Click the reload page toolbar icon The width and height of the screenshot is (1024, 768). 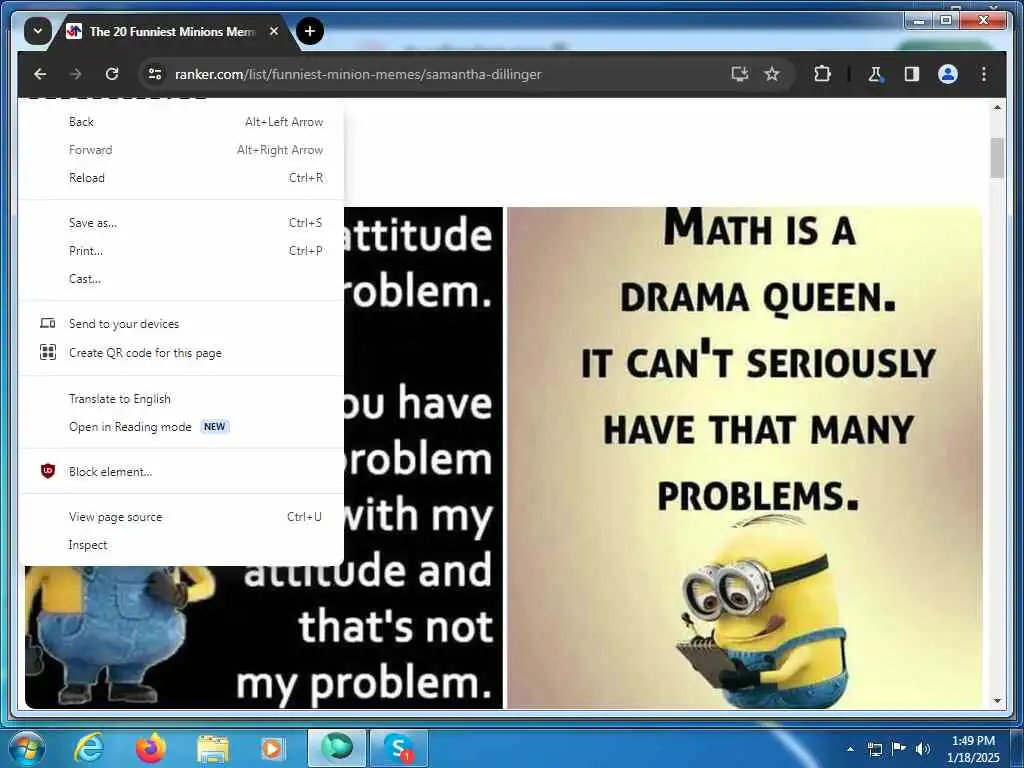pos(112,74)
